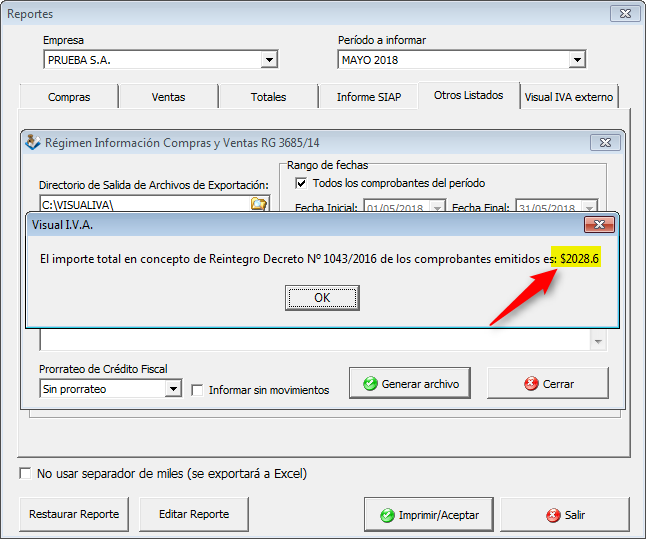Check No usar separador de miles option

(25, 473)
